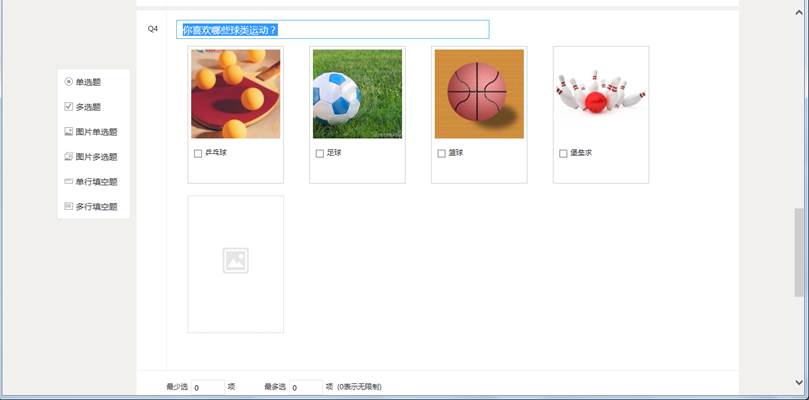This screenshot has width=809, height=400.
Task: Add a 多选题 question type
Action: point(83,107)
